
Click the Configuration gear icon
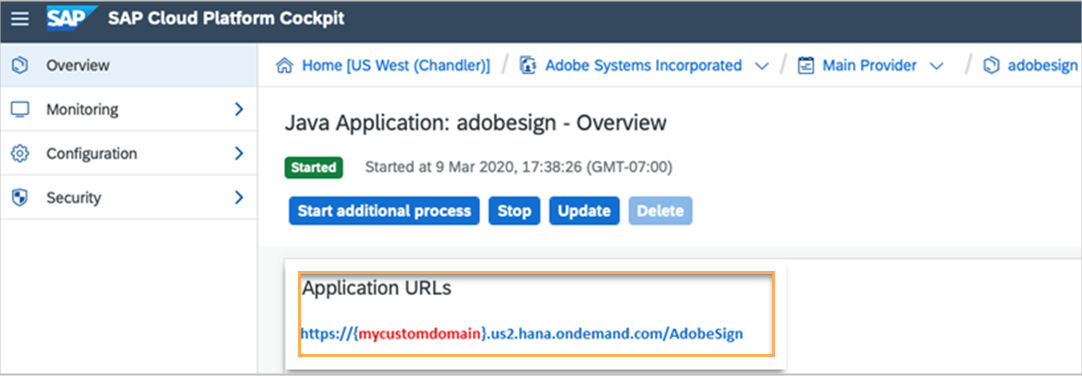[x=20, y=153]
